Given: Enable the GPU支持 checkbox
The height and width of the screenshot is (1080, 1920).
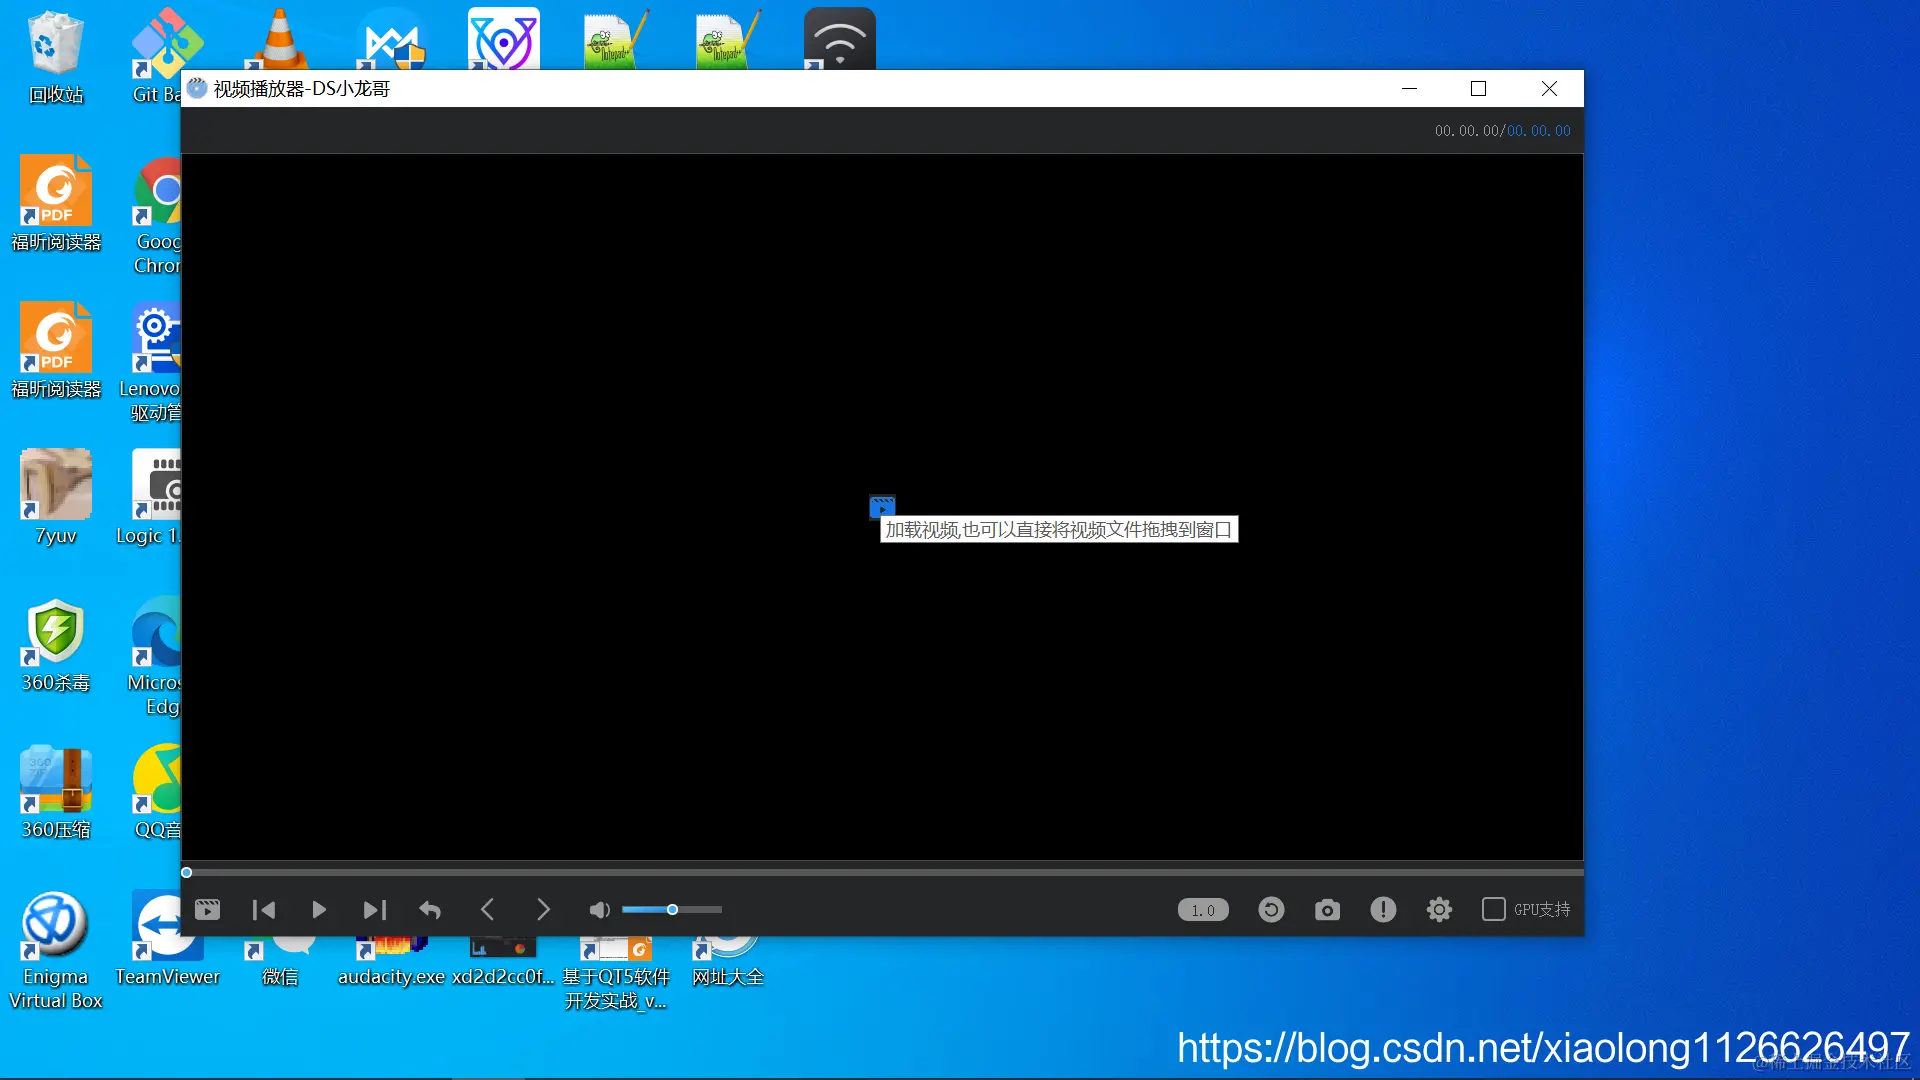Looking at the screenshot, I should tap(1493, 909).
